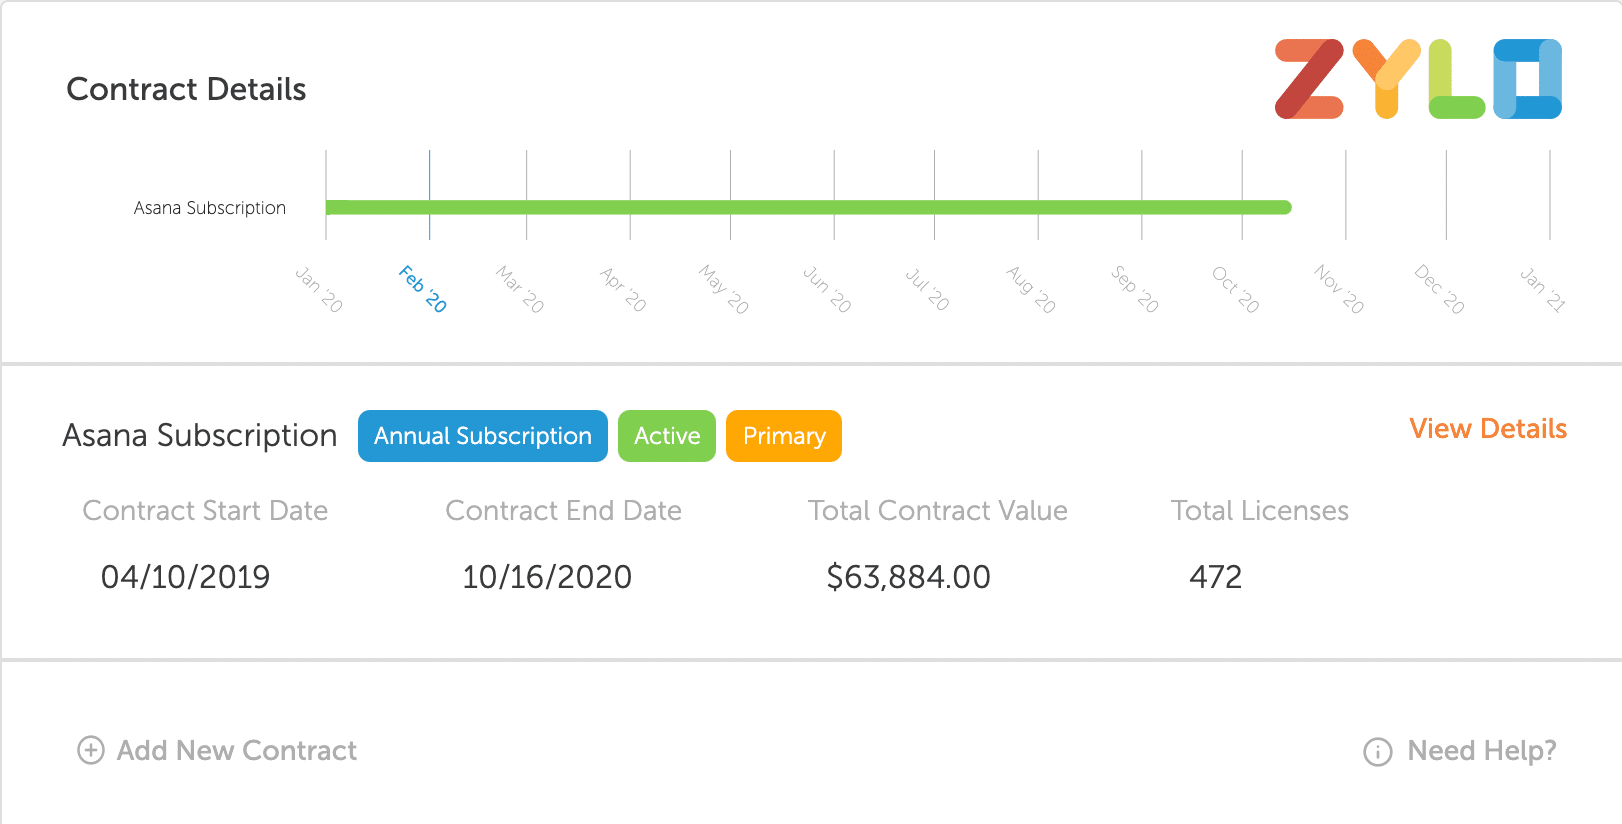Click the green Asana Subscription timeline bar

(809, 207)
